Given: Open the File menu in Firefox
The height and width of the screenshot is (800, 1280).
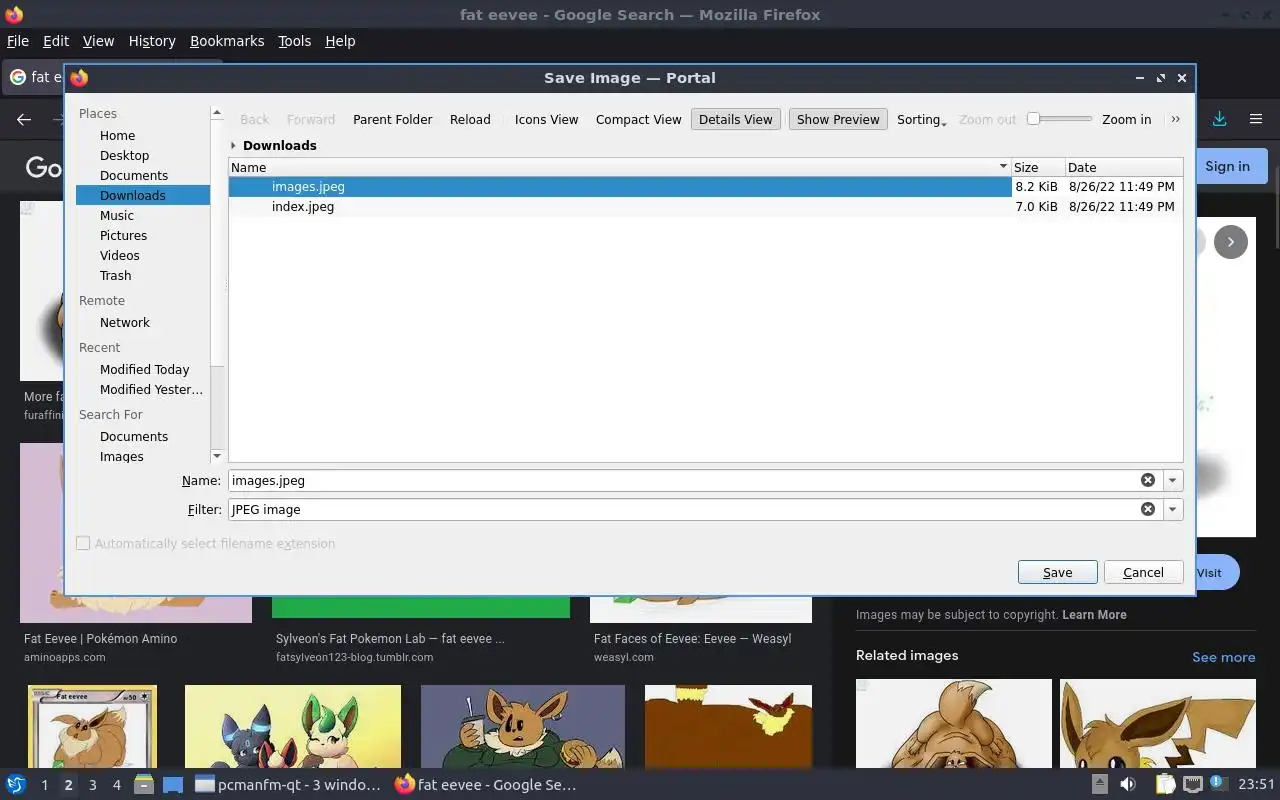Looking at the screenshot, I should click(18, 41).
